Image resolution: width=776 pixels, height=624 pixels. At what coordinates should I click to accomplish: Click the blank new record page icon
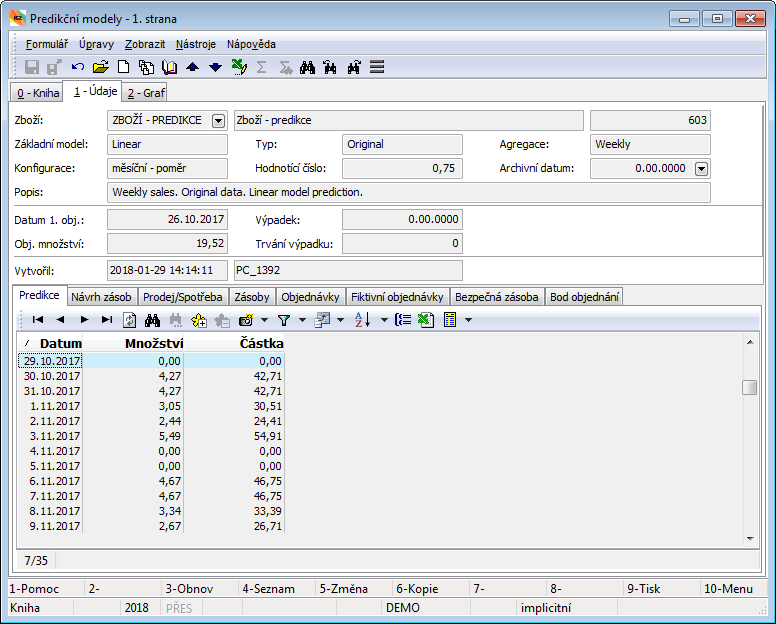coord(124,67)
